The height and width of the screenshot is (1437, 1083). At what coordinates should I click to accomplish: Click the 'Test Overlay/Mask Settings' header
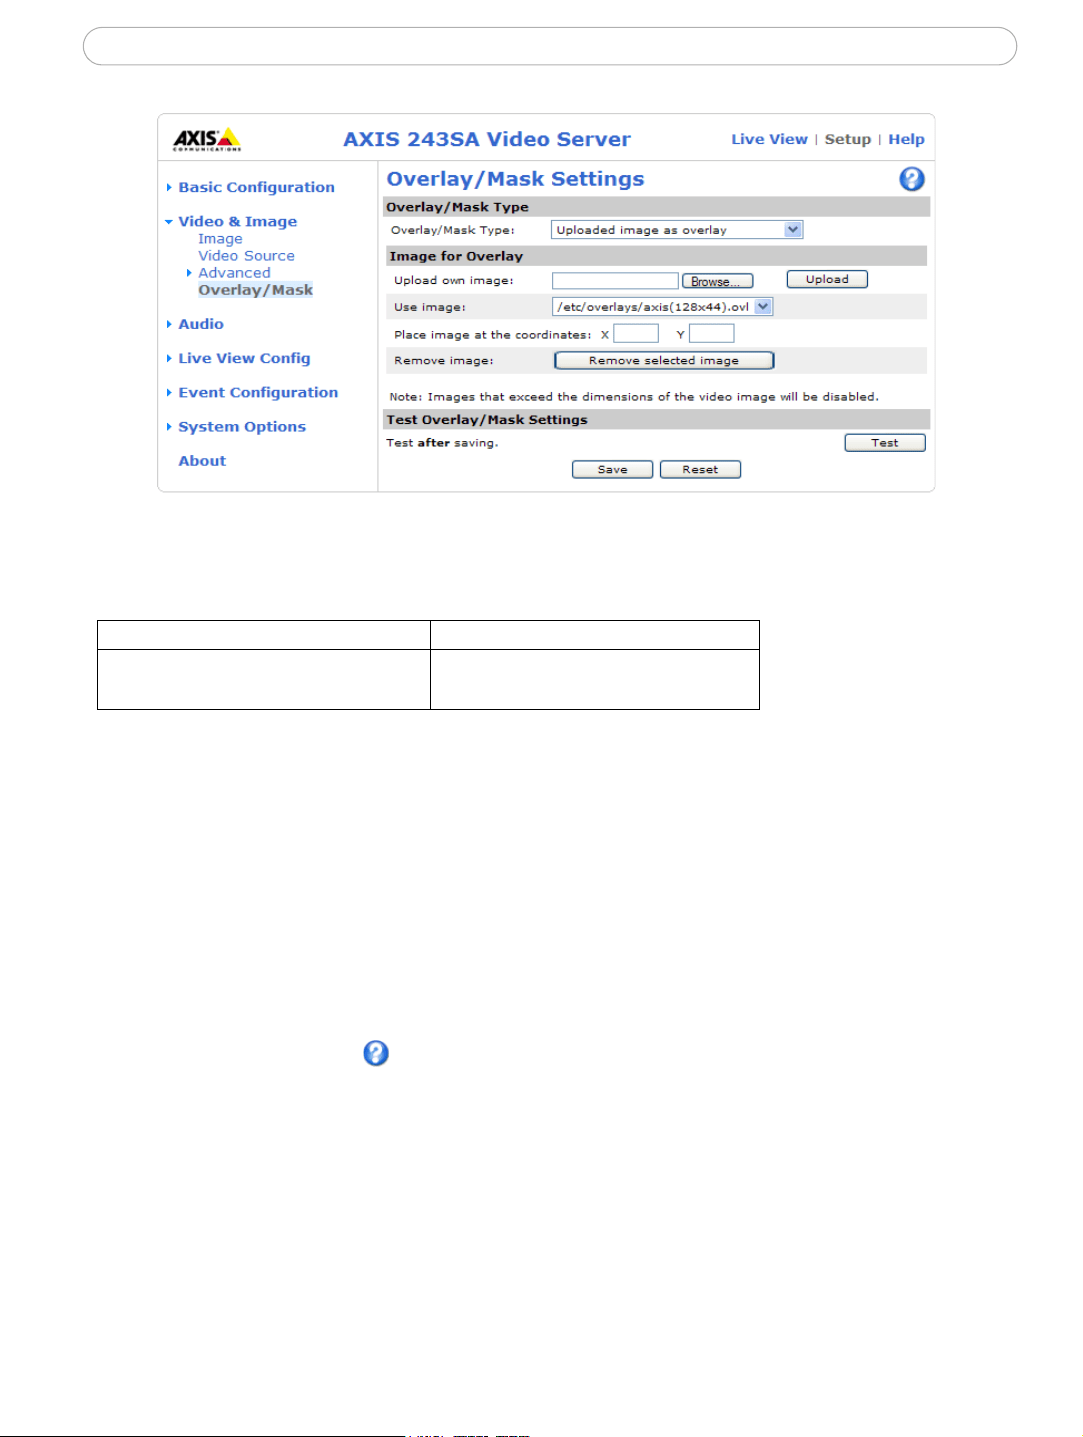(x=657, y=419)
